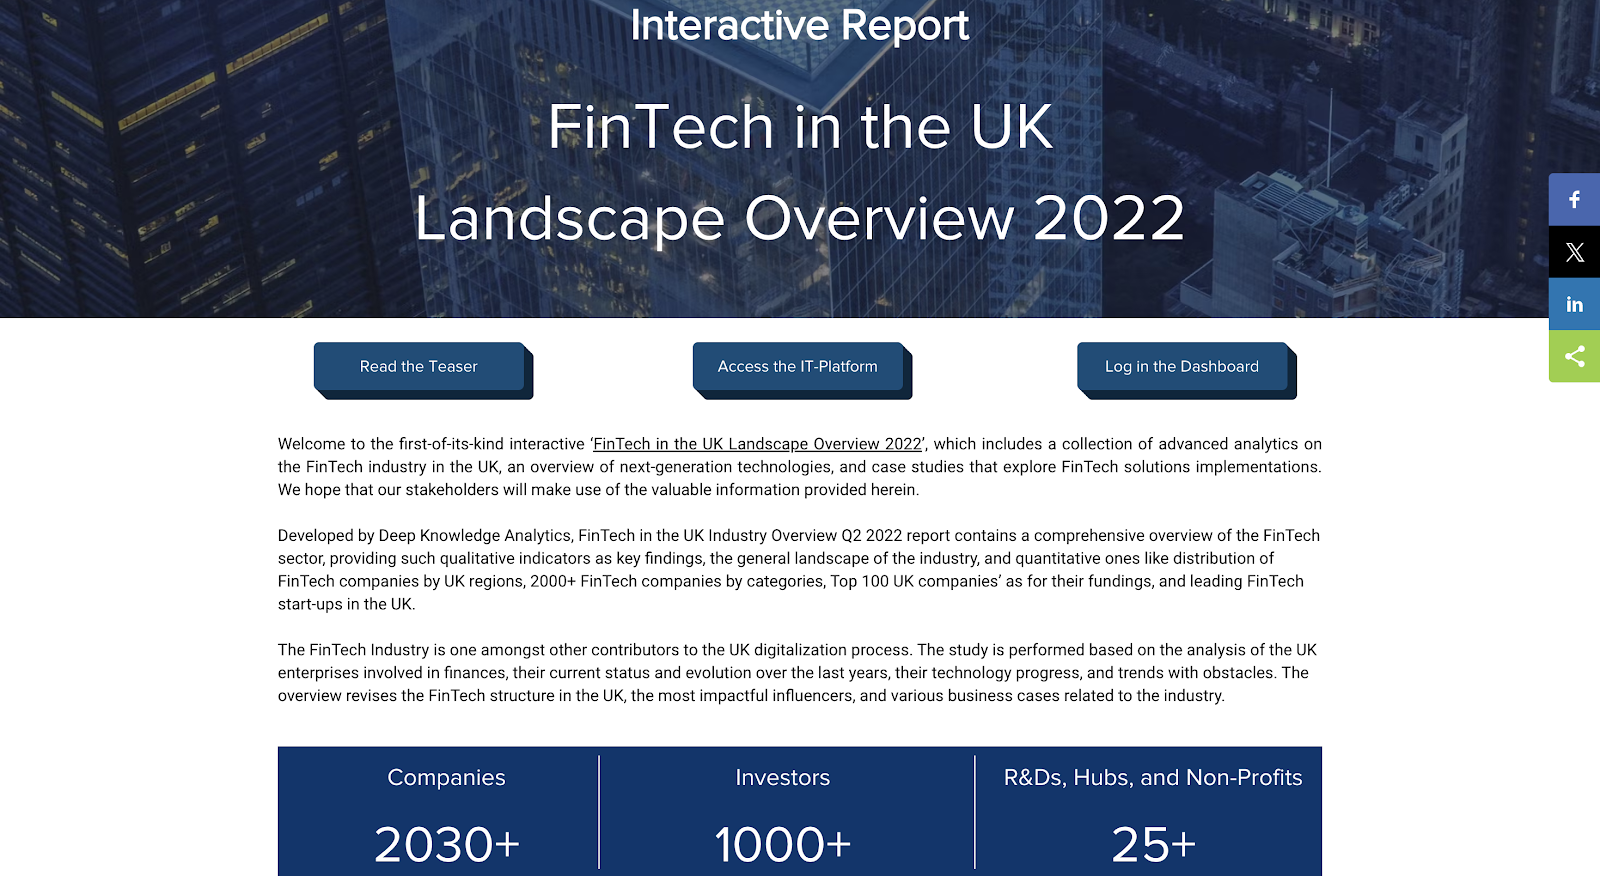Share this report via LinkedIn icon
The image size is (1600, 876).
coord(1574,304)
